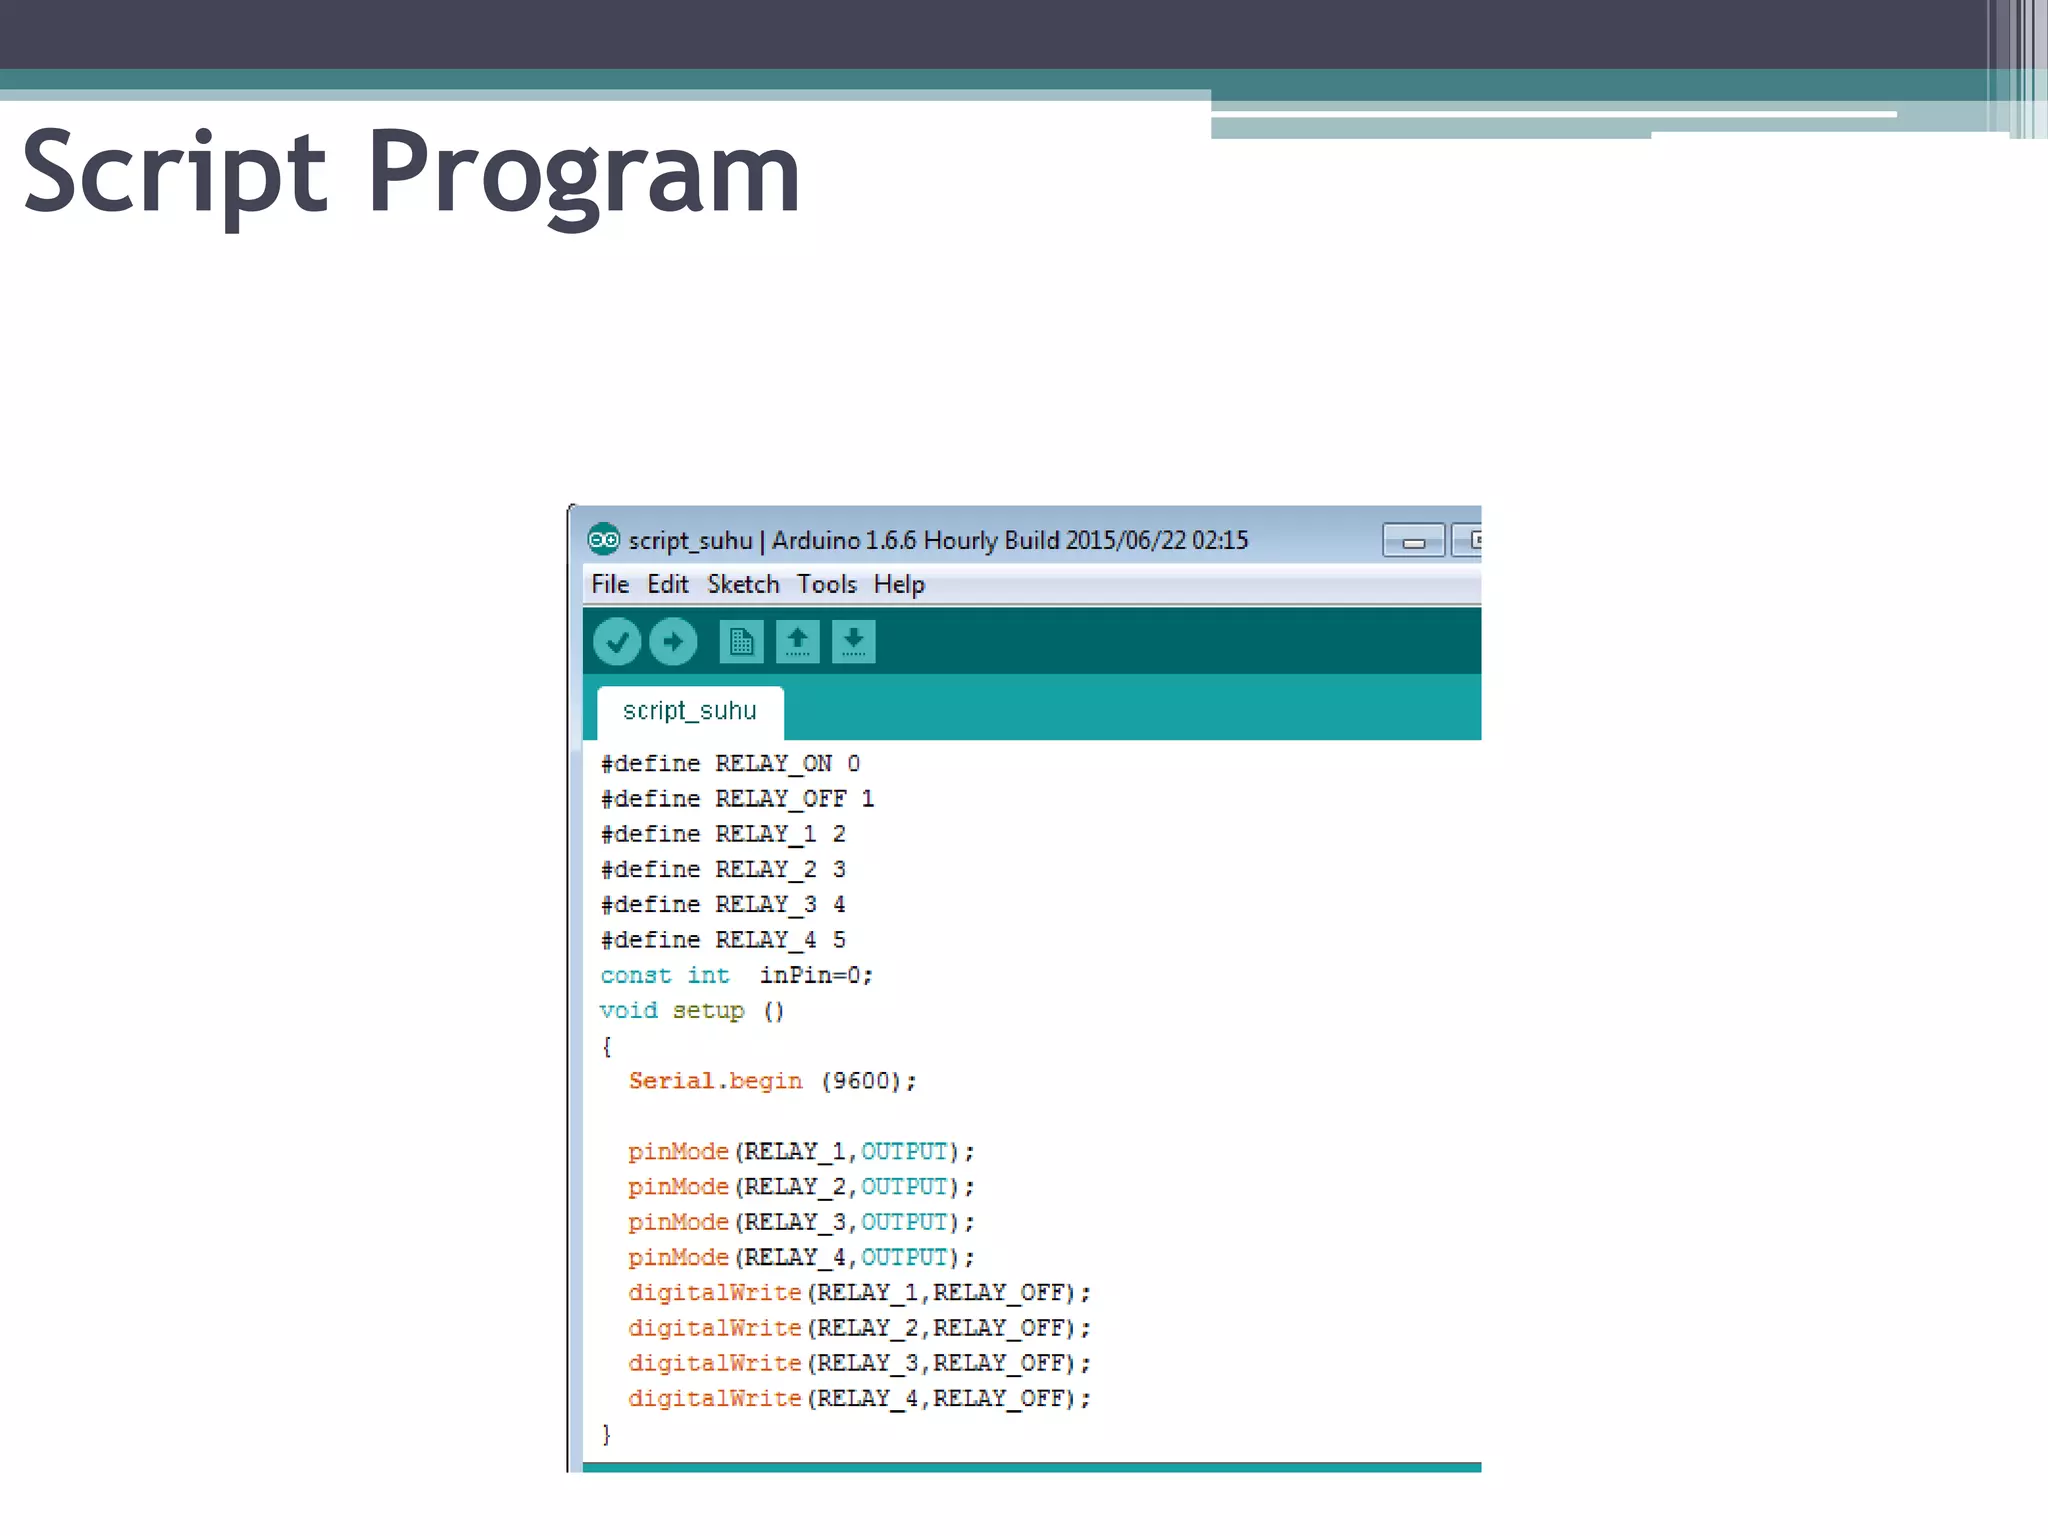The image size is (2048, 1536).
Task: Open the Sketch menu
Action: click(x=743, y=585)
